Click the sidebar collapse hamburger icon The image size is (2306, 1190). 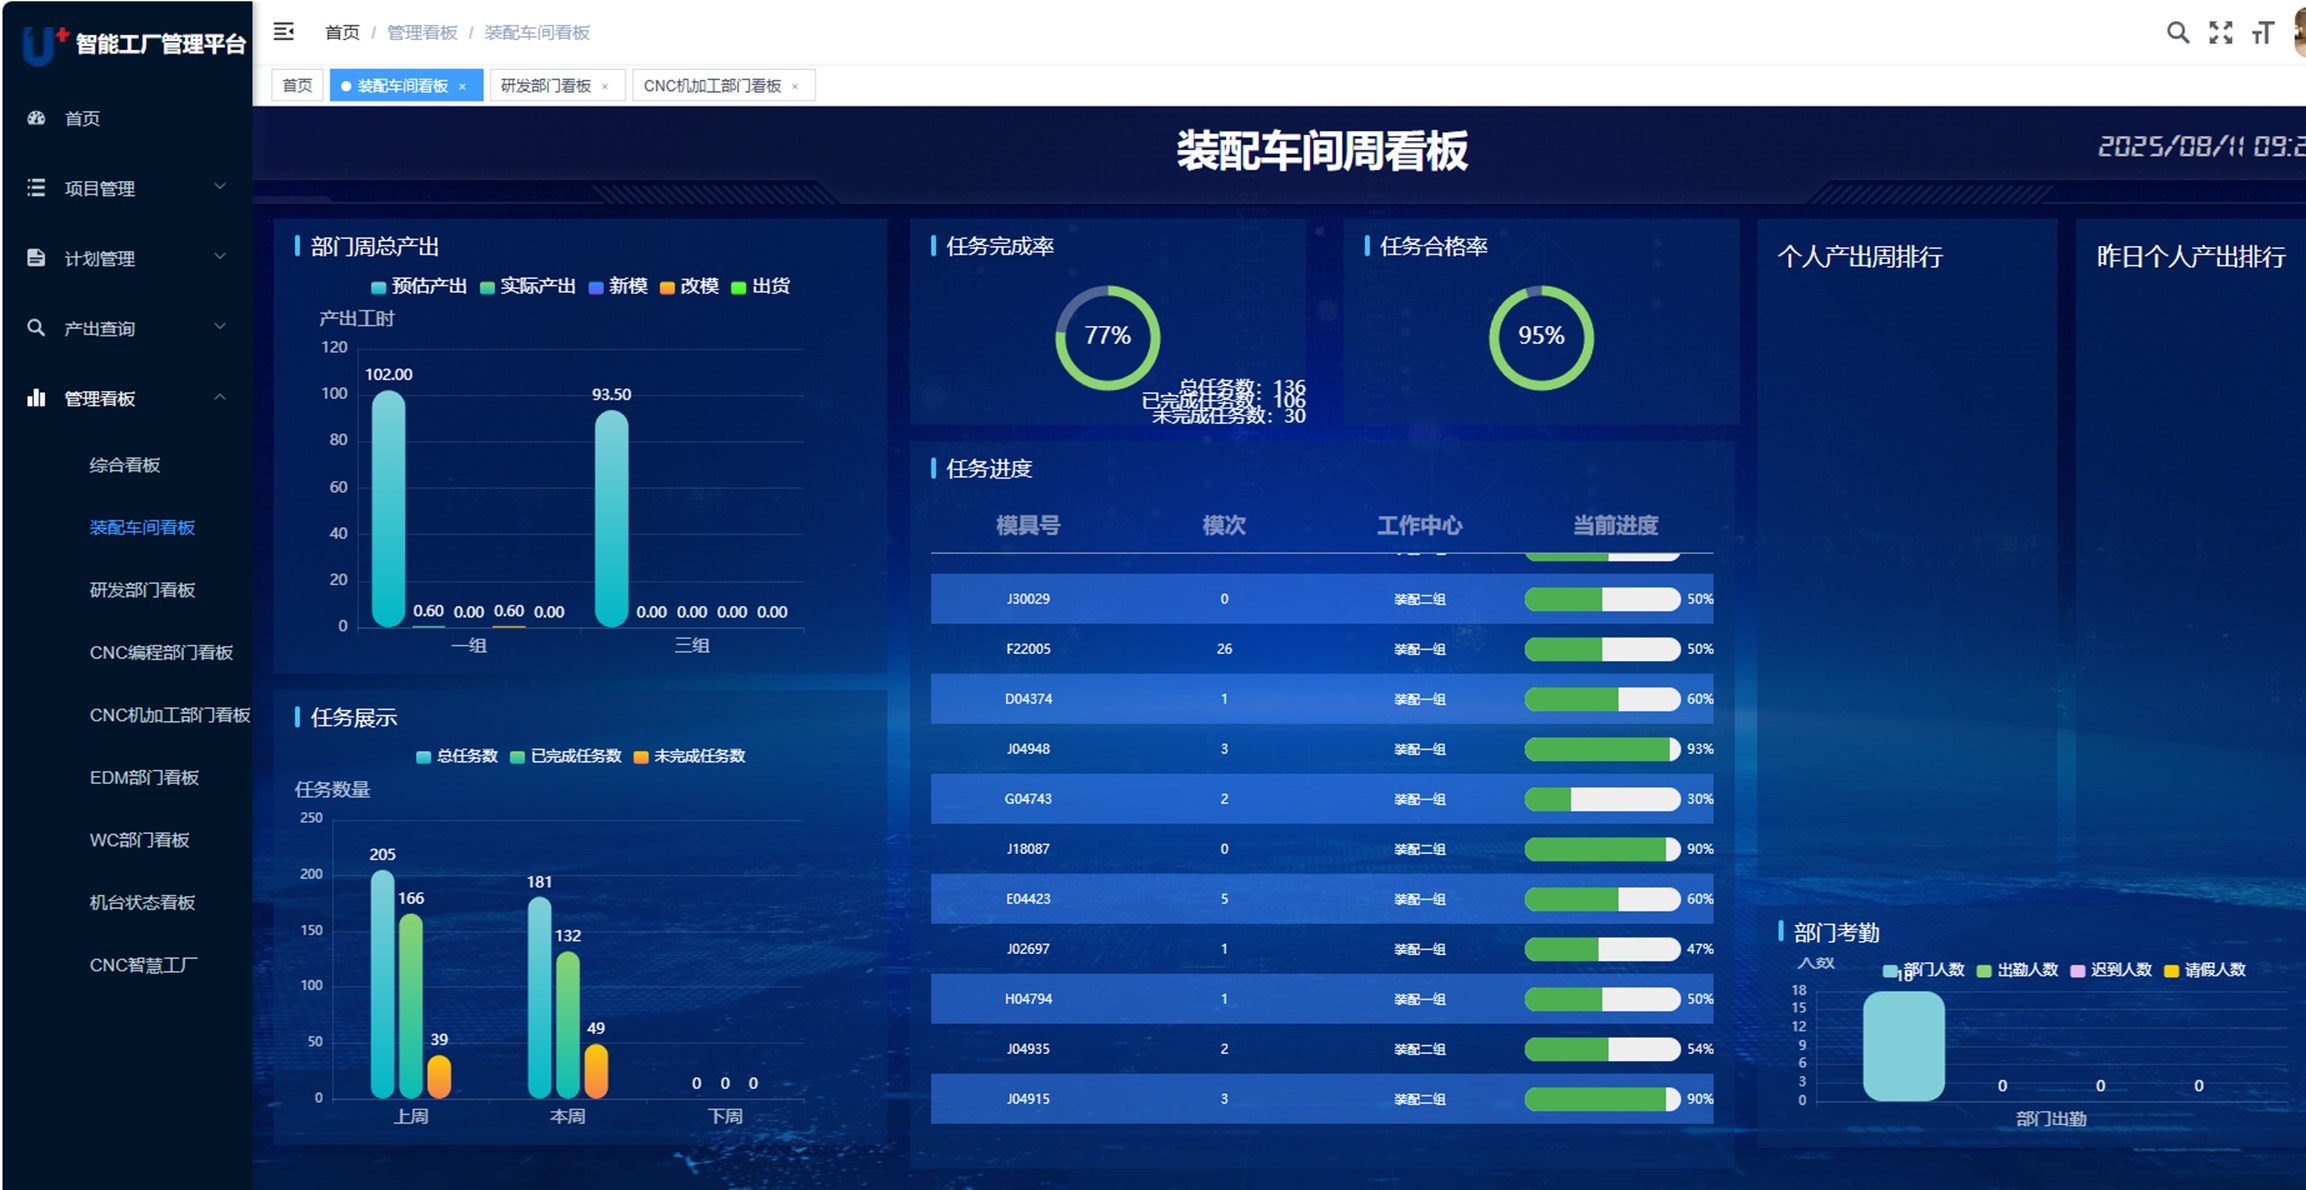point(284,32)
